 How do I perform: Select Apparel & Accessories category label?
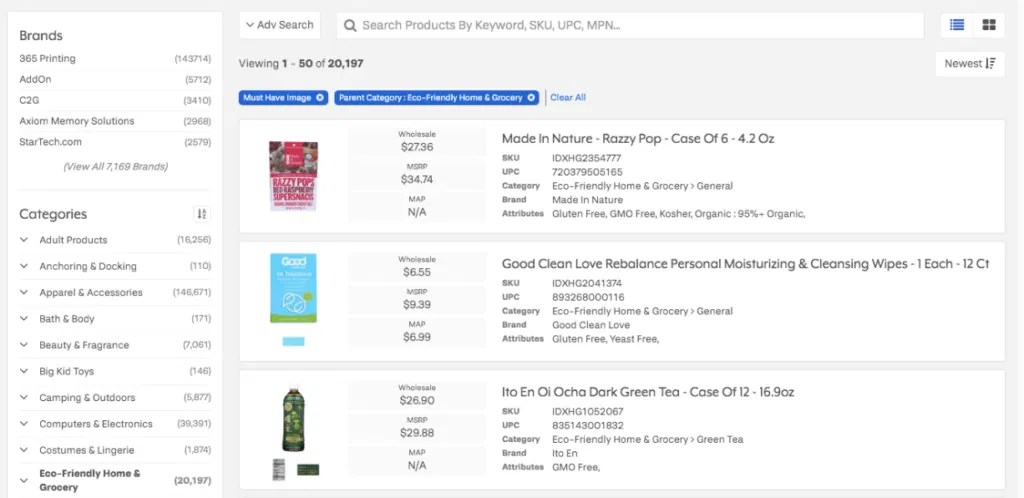pyautogui.click(x=91, y=292)
